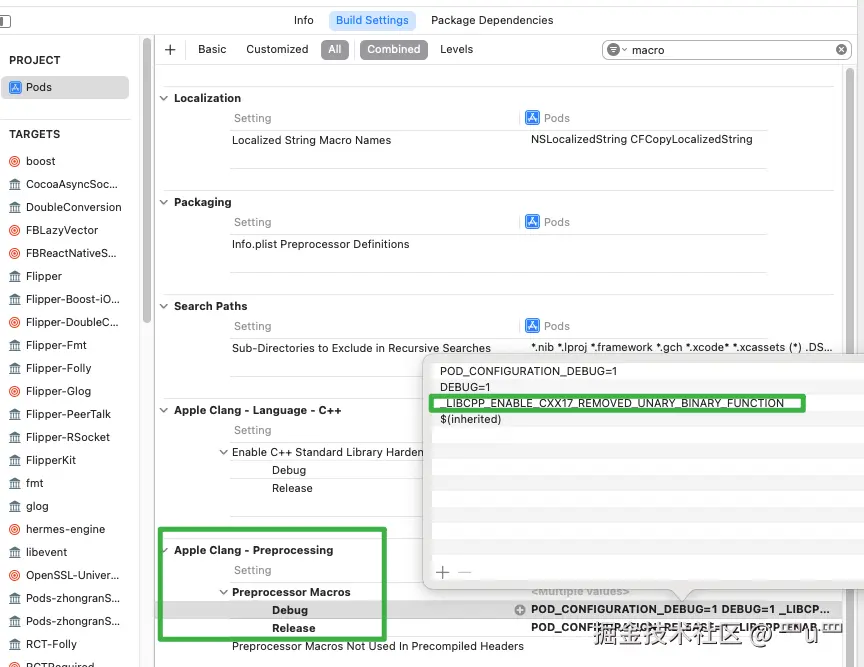This screenshot has width=864, height=667.
Task: Remove selected macro entry with minus button
Action: pos(465,572)
